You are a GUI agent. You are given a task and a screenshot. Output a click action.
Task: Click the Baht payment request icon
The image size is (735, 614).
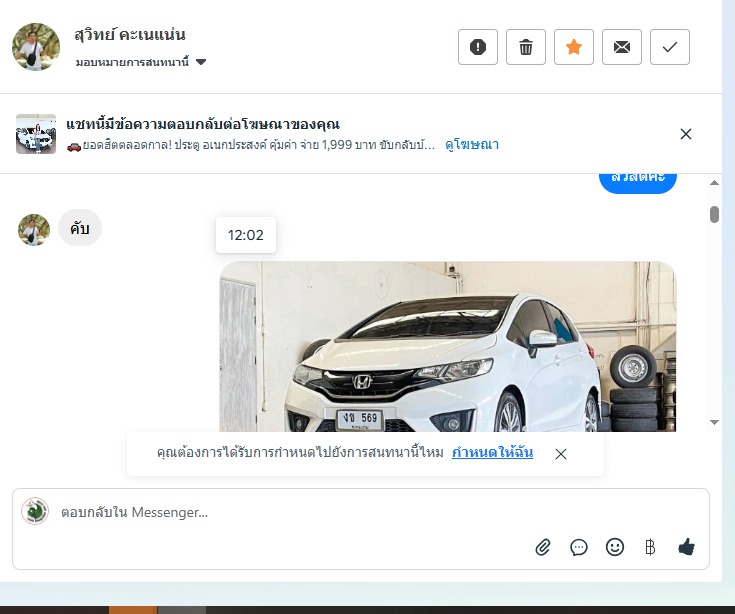pyautogui.click(x=650, y=547)
